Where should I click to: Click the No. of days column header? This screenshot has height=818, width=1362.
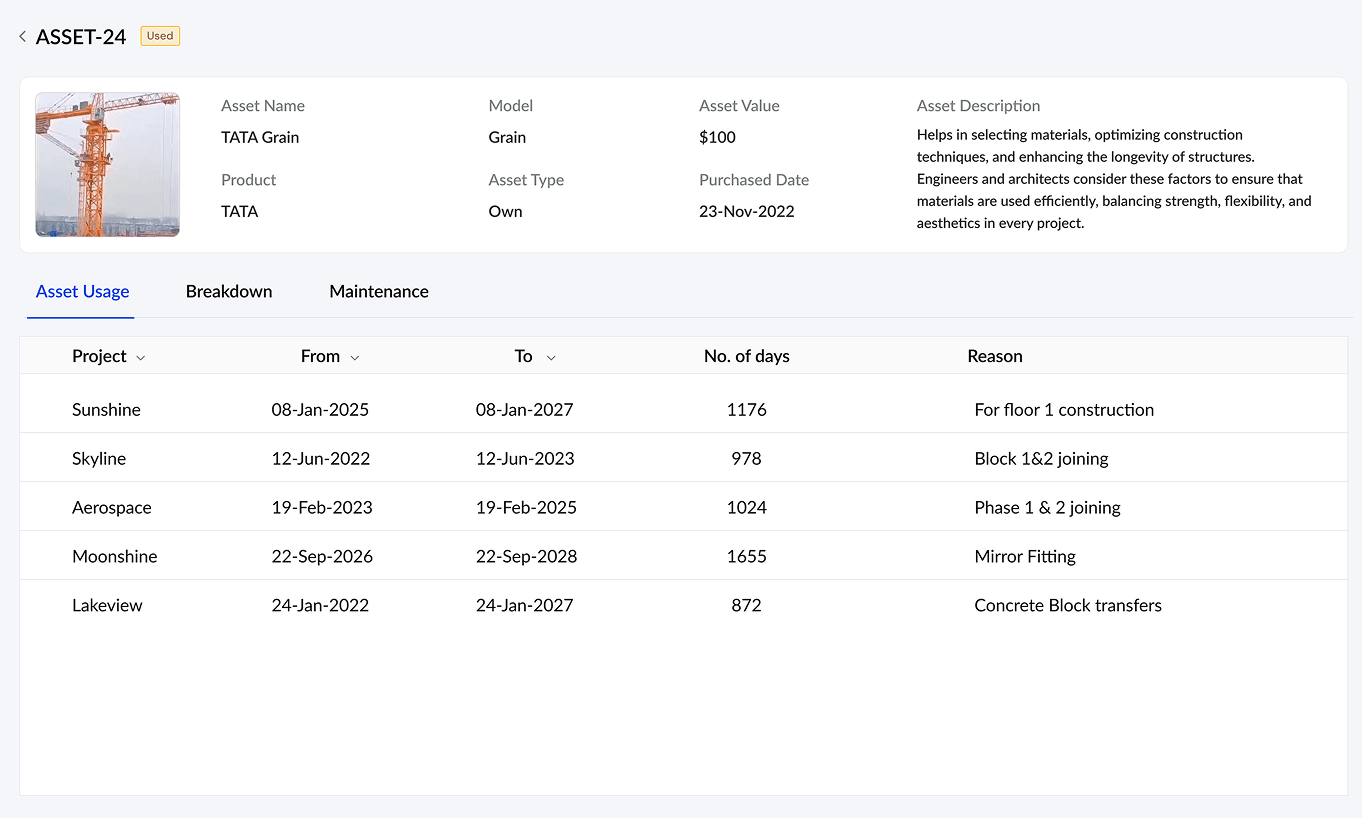[x=746, y=357]
